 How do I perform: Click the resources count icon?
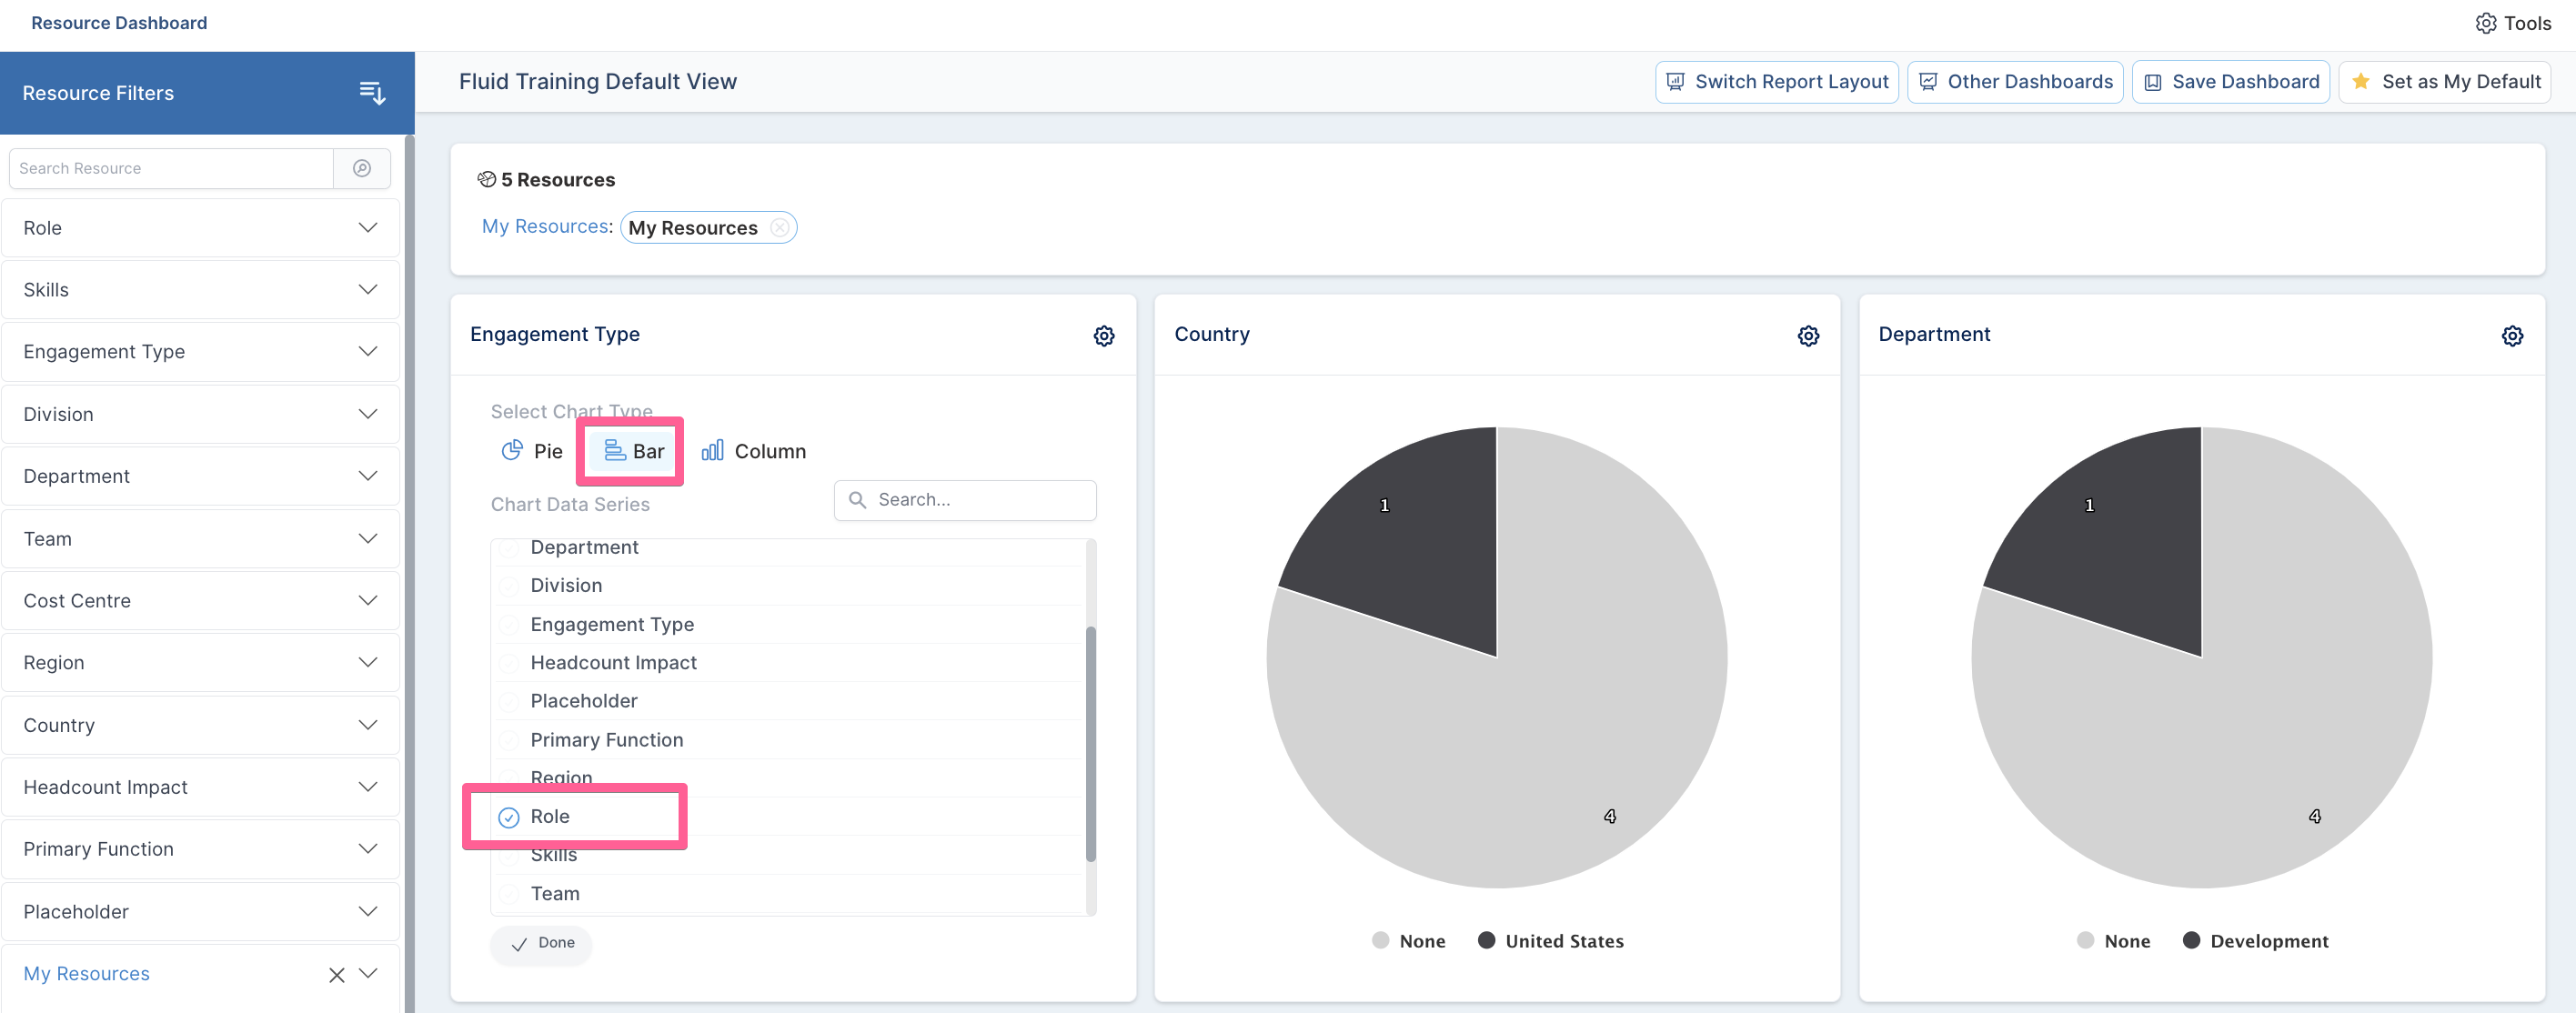pos(486,179)
